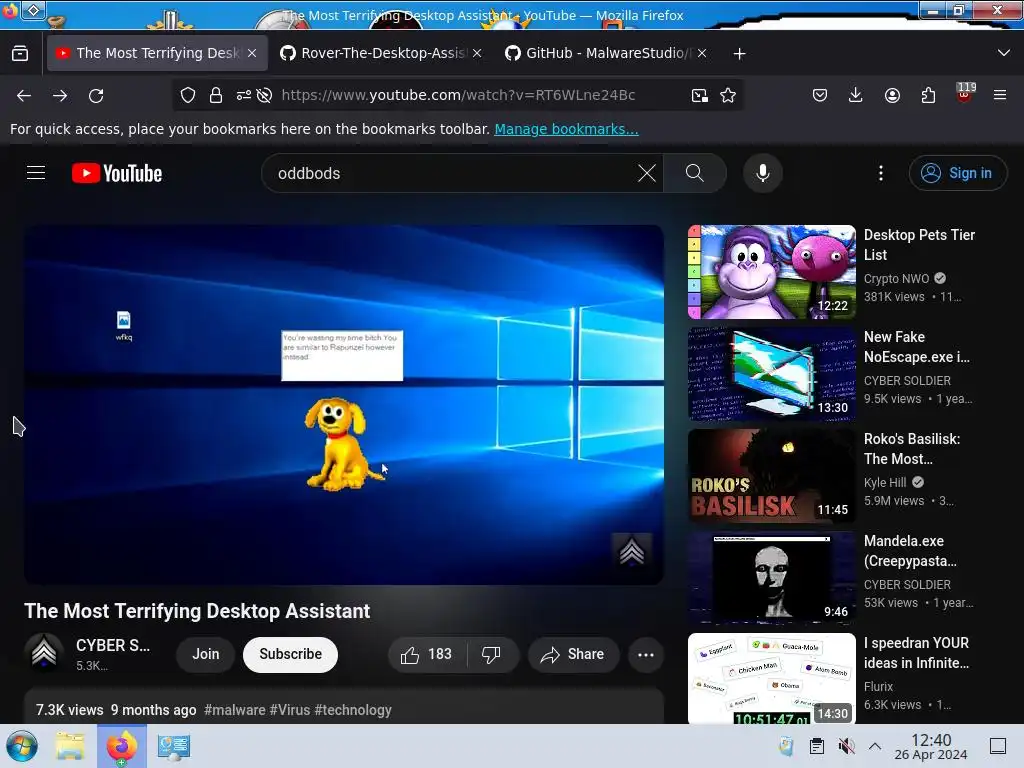This screenshot has width=1024, height=768.
Task: Show hidden system tray icons
Action: pos(875,746)
